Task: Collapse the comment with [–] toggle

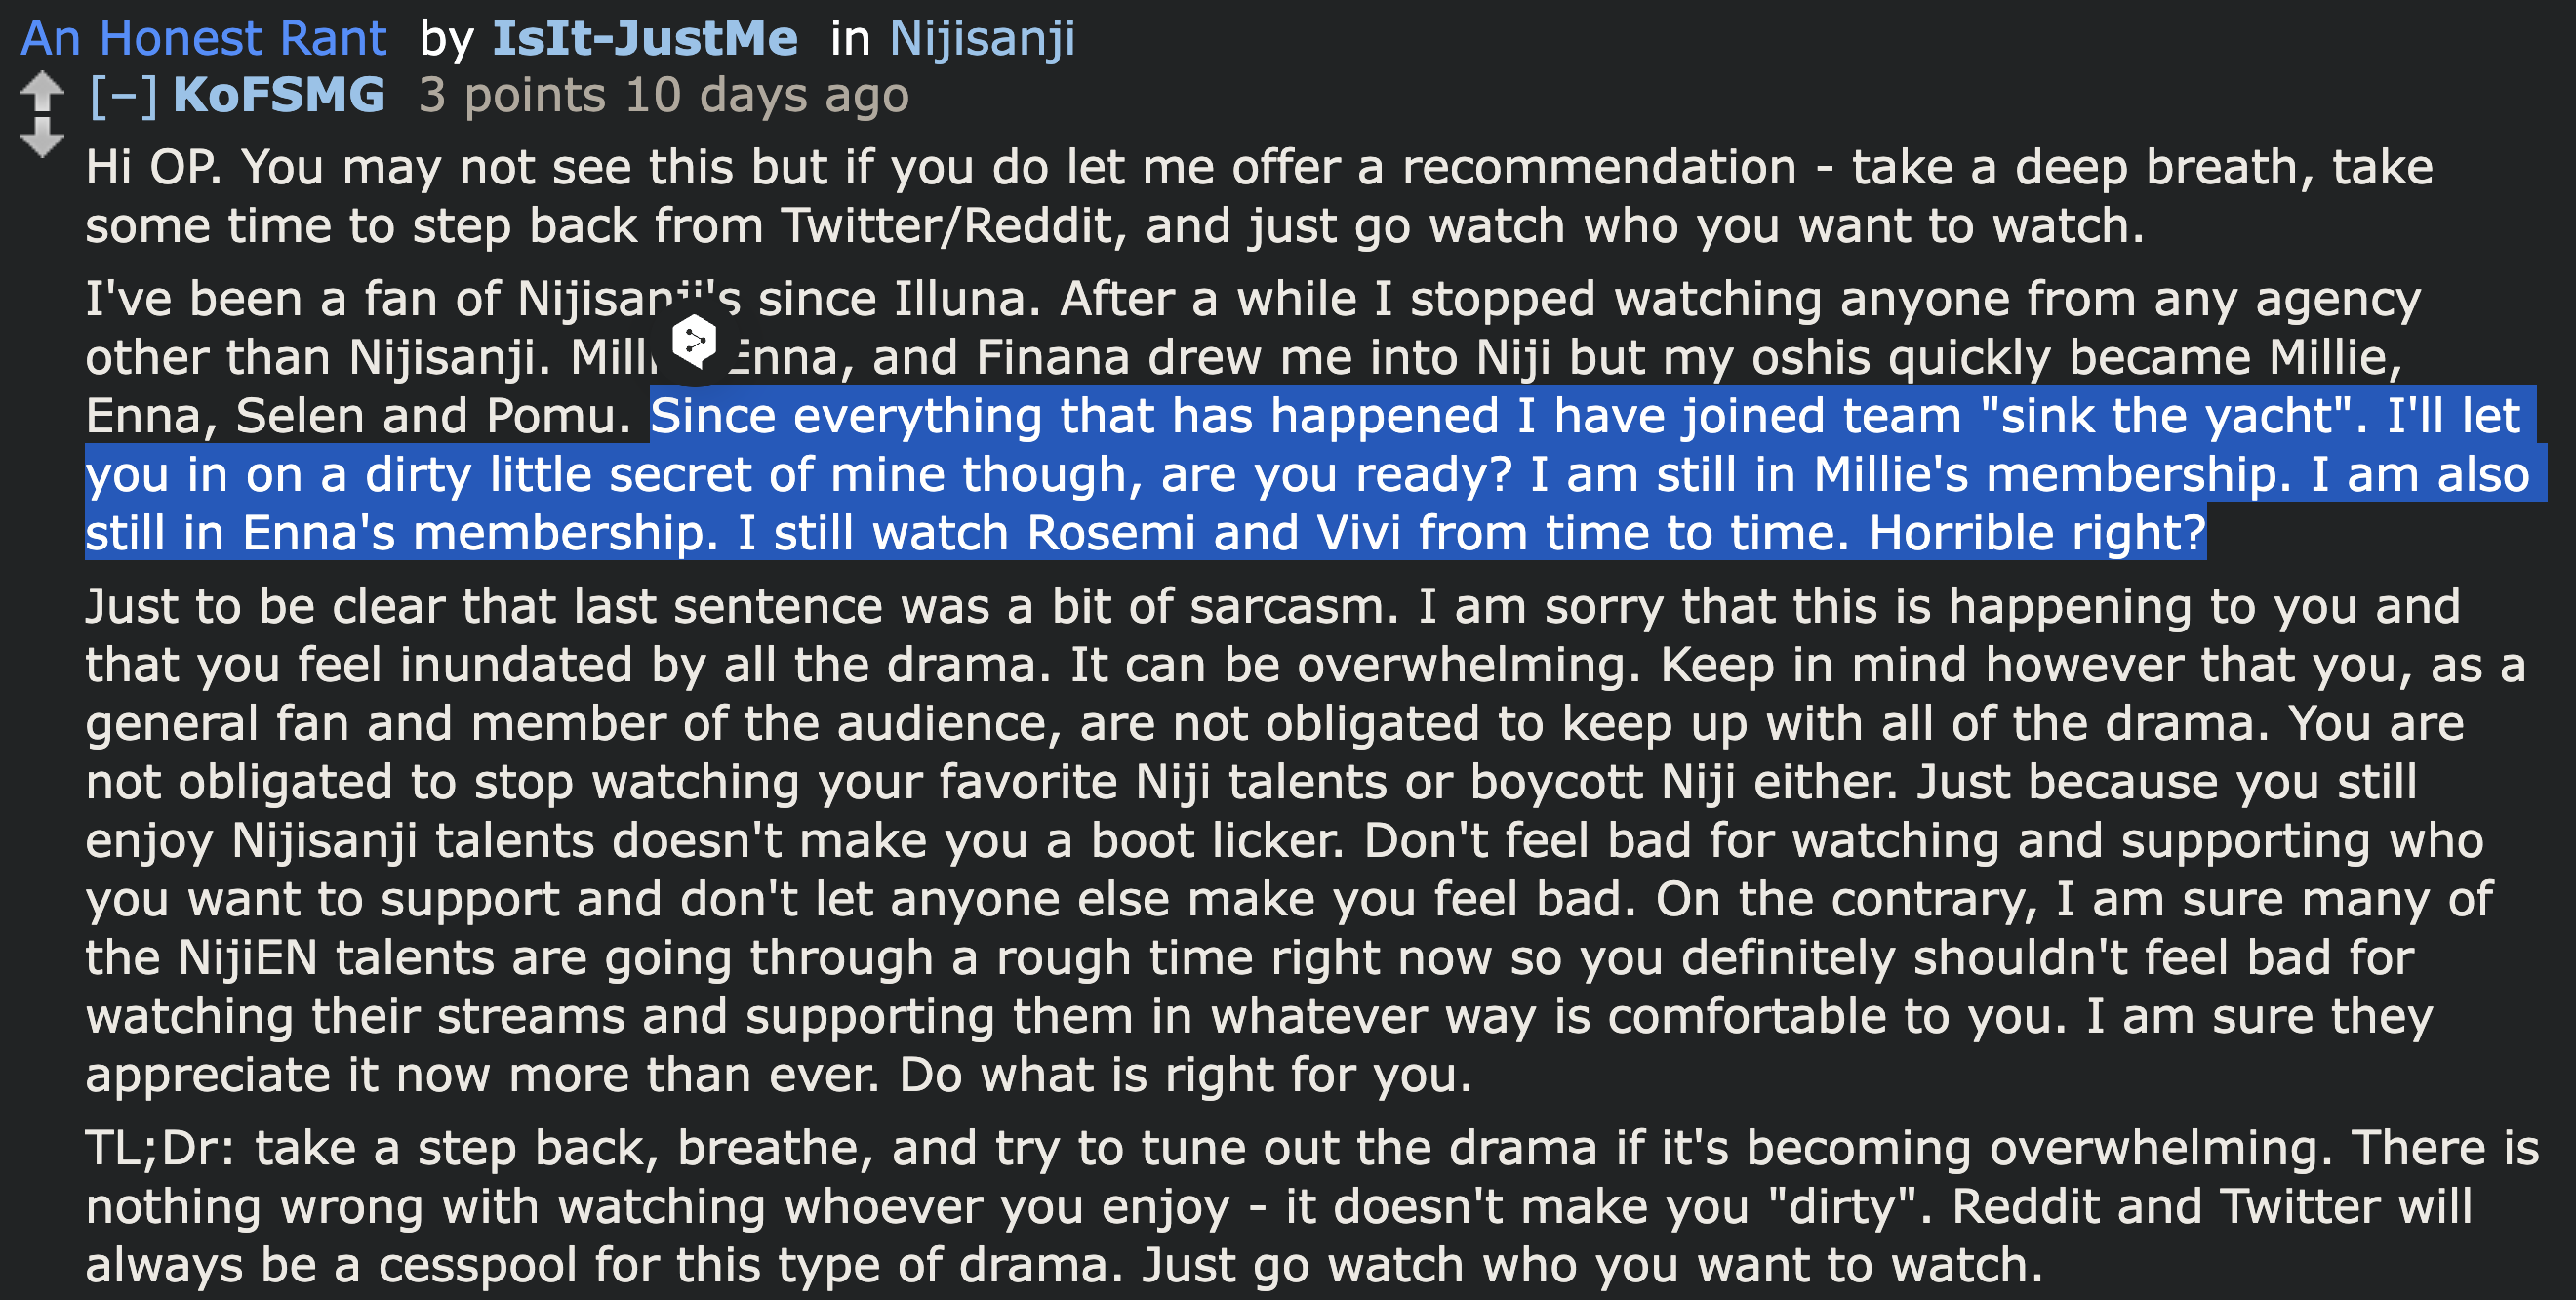Action: click(x=123, y=96)
